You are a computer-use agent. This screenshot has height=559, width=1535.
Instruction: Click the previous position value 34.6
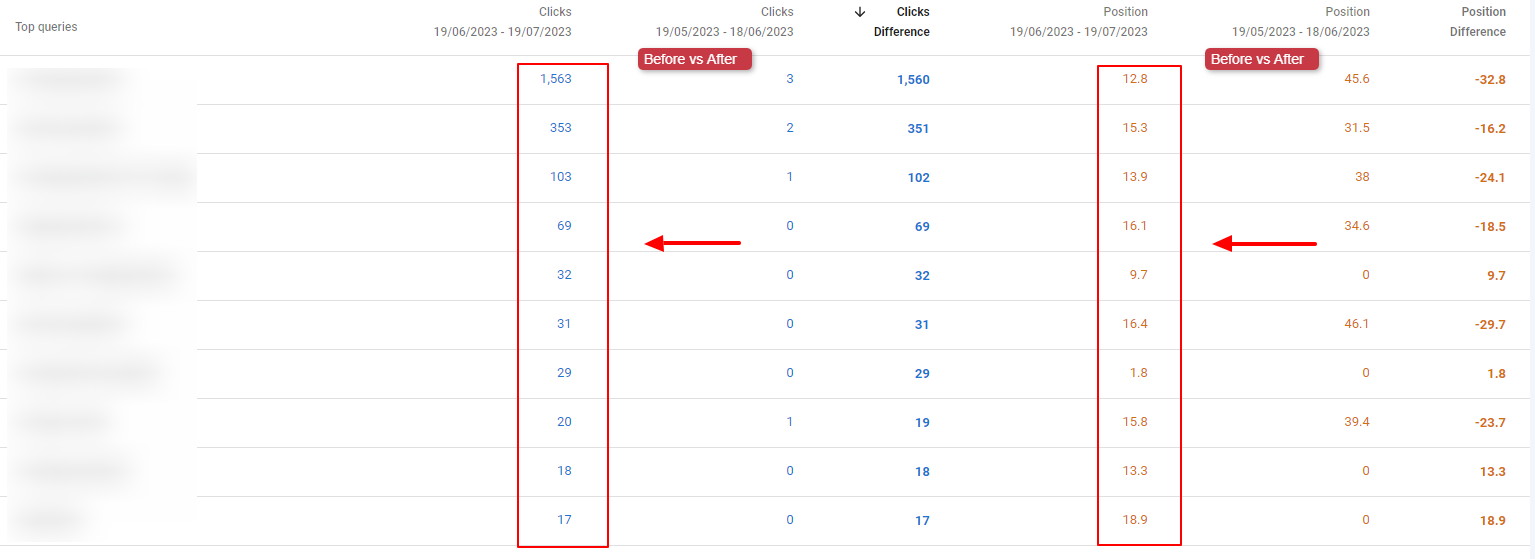tap(1357, 225)
